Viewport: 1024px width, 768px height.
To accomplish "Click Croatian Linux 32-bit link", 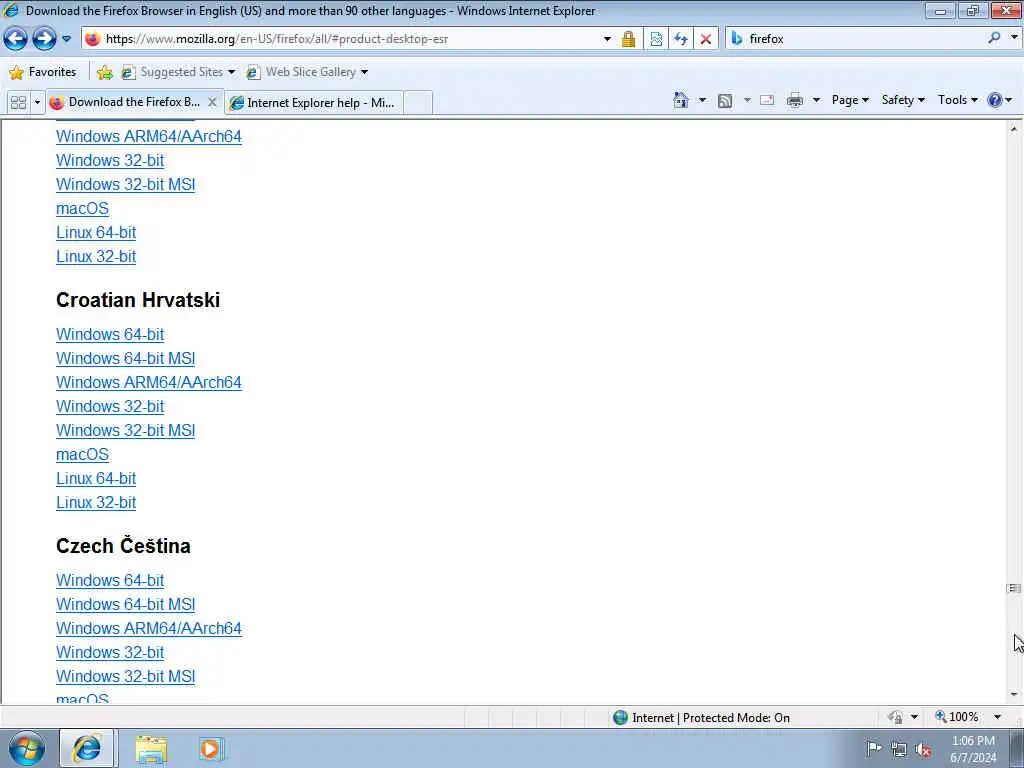I will pyautogui.click(x=96, y=503).
